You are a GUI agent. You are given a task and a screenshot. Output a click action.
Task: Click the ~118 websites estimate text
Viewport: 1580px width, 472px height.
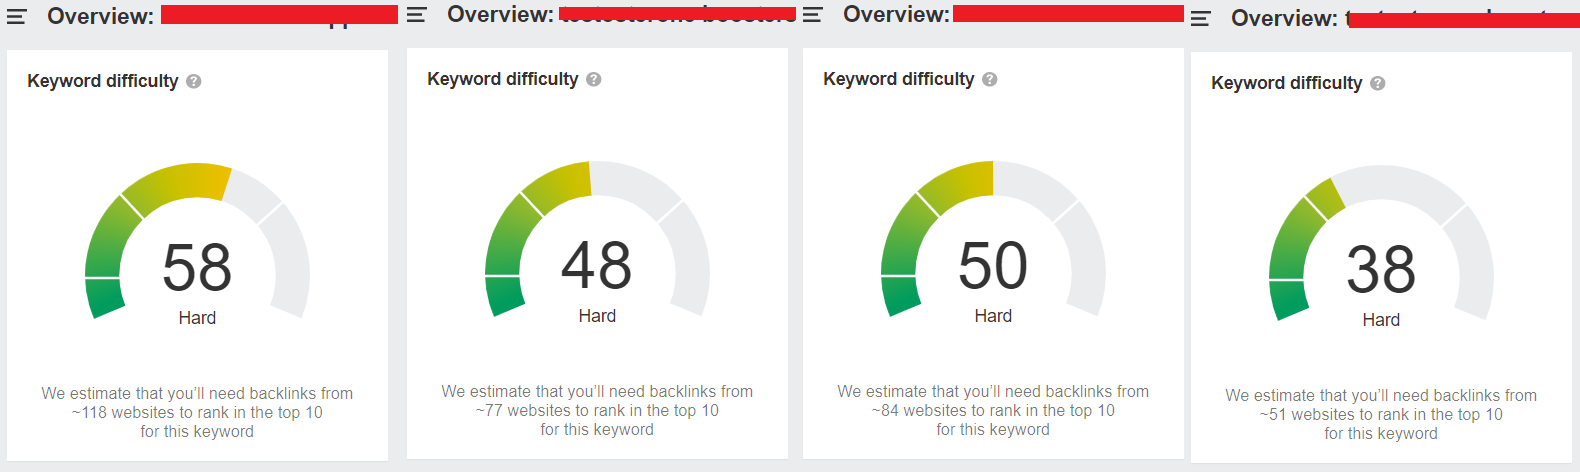coord(197,412)
